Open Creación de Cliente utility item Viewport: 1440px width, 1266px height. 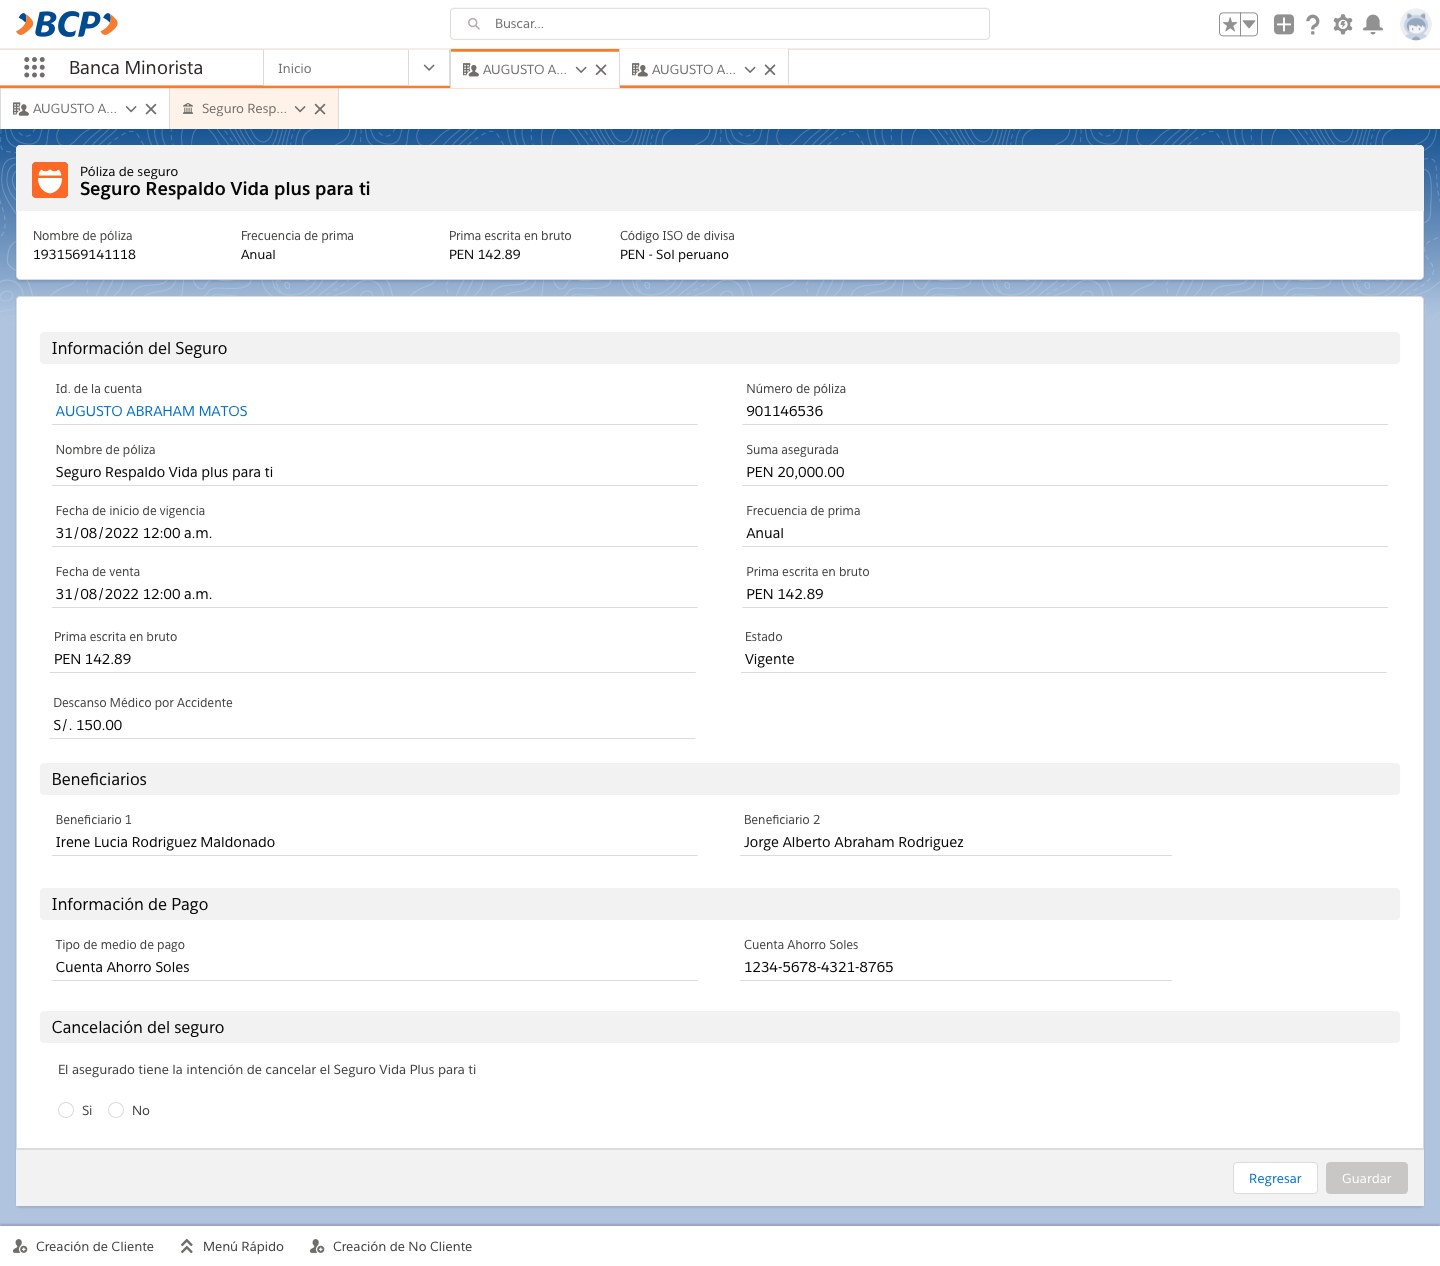[x=83, y=1246]
